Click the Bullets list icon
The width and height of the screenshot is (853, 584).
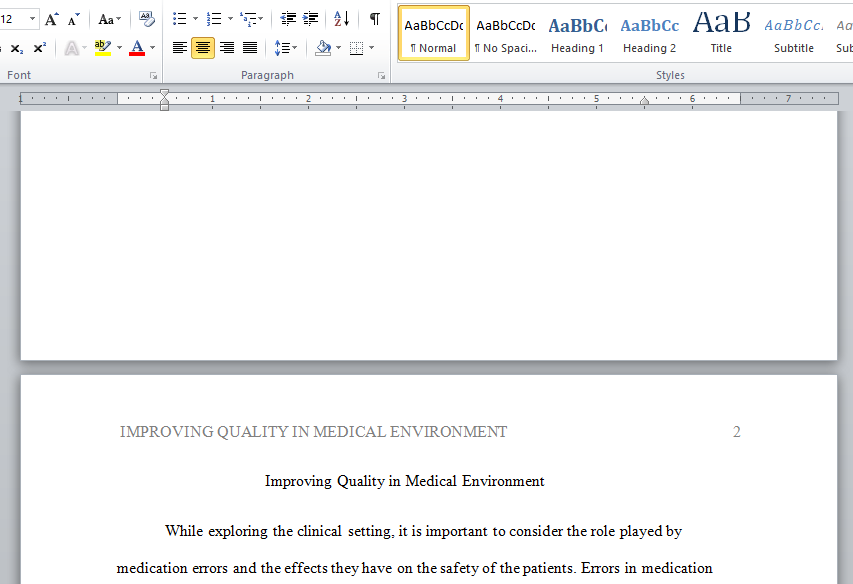point(180,20)
